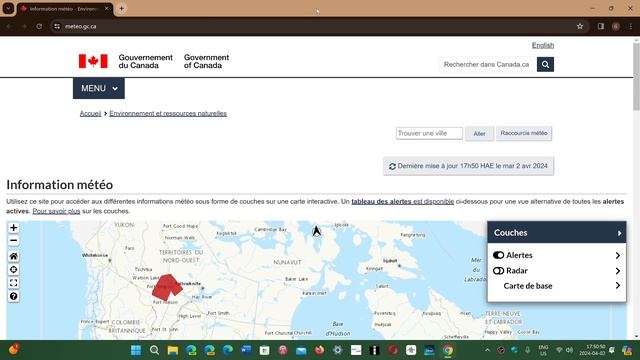640x360 pixels.
Task: Open Windows Start menu
Action: [x=136, y=350]
